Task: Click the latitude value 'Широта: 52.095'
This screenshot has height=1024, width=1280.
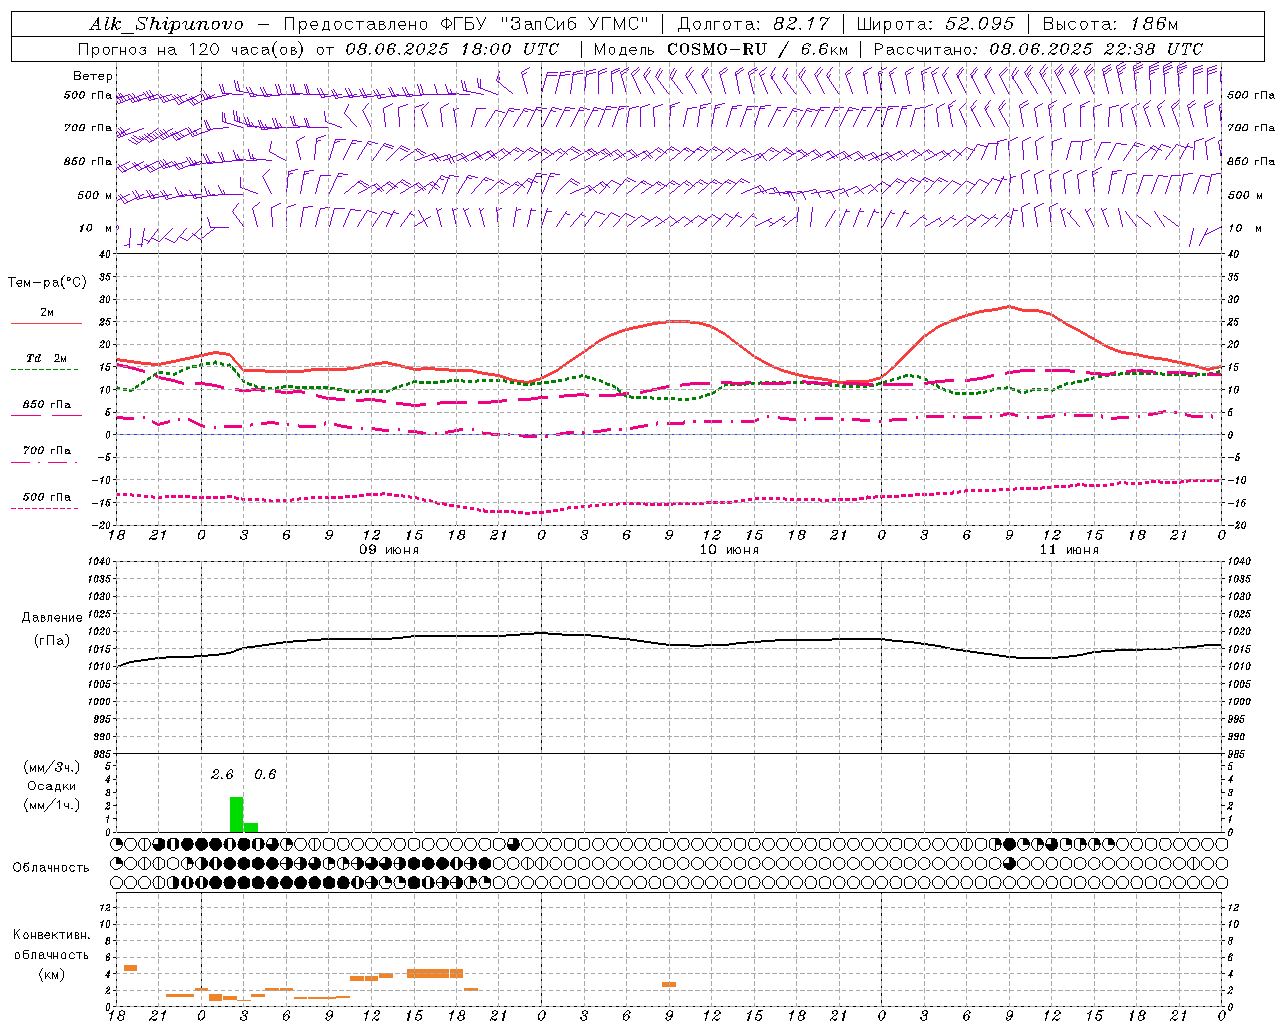Action: [x=935, y=24]
